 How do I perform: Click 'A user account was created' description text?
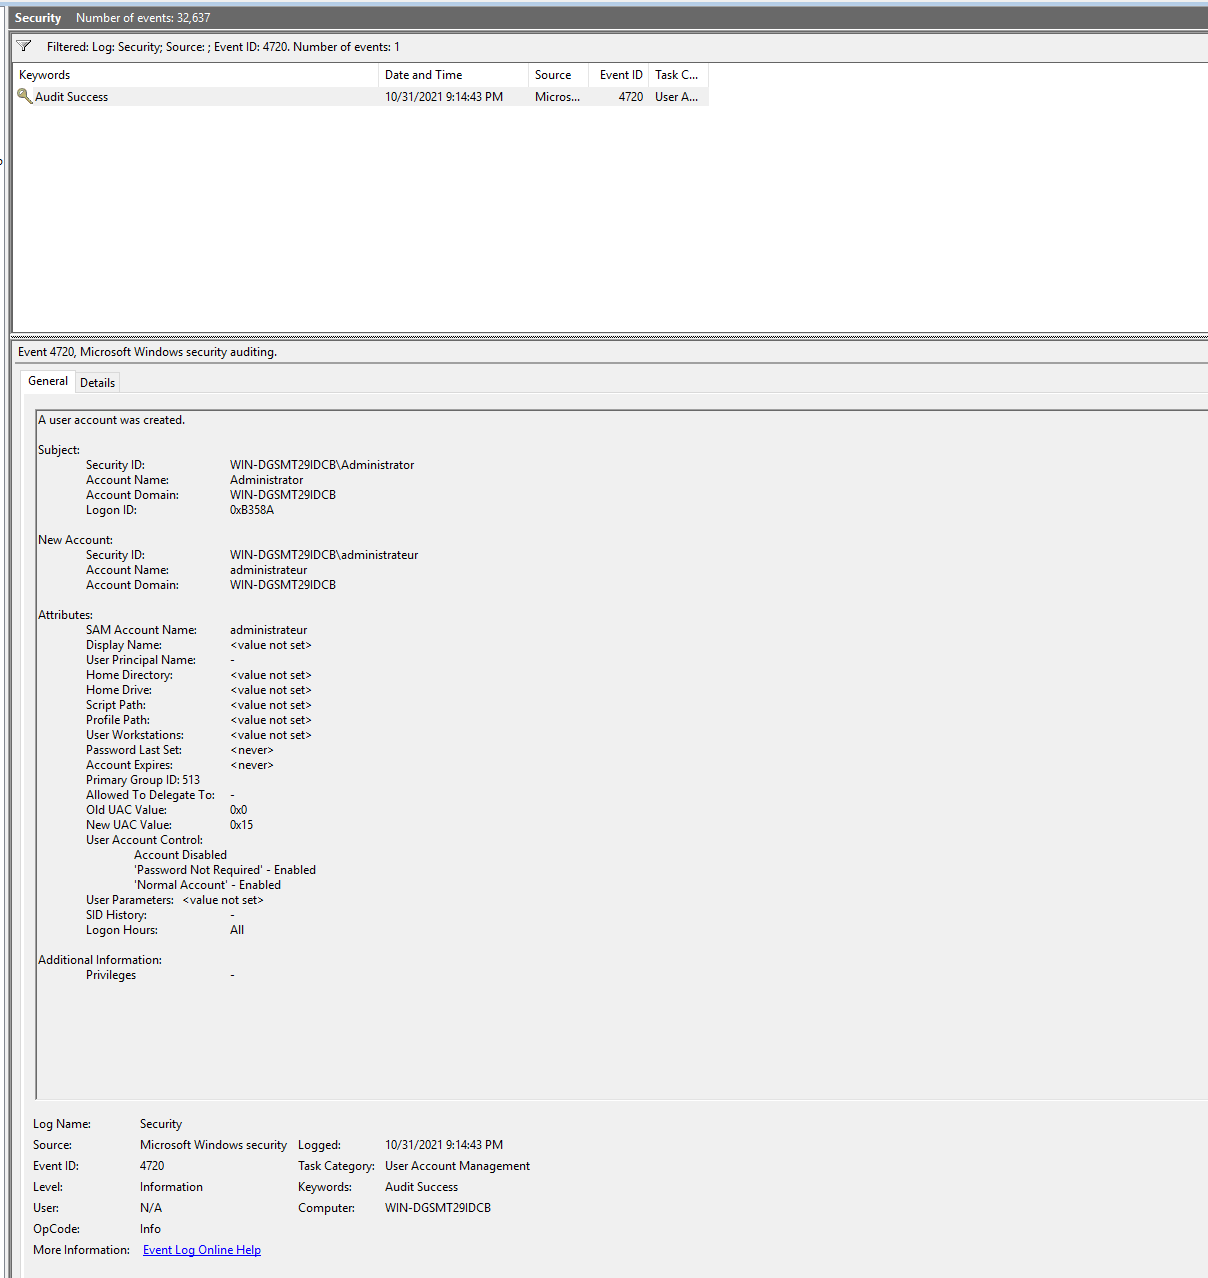112,420
